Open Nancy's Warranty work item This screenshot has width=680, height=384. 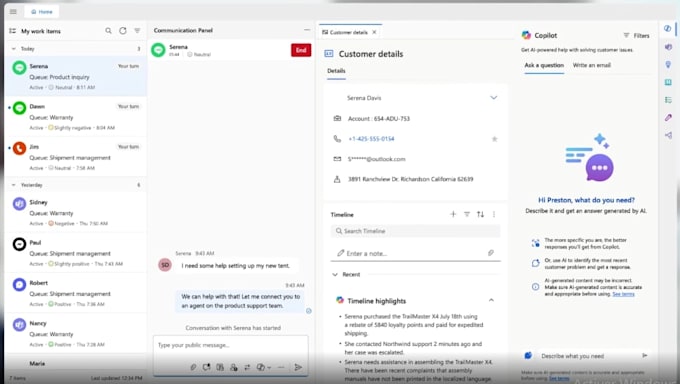pos(76,334)
